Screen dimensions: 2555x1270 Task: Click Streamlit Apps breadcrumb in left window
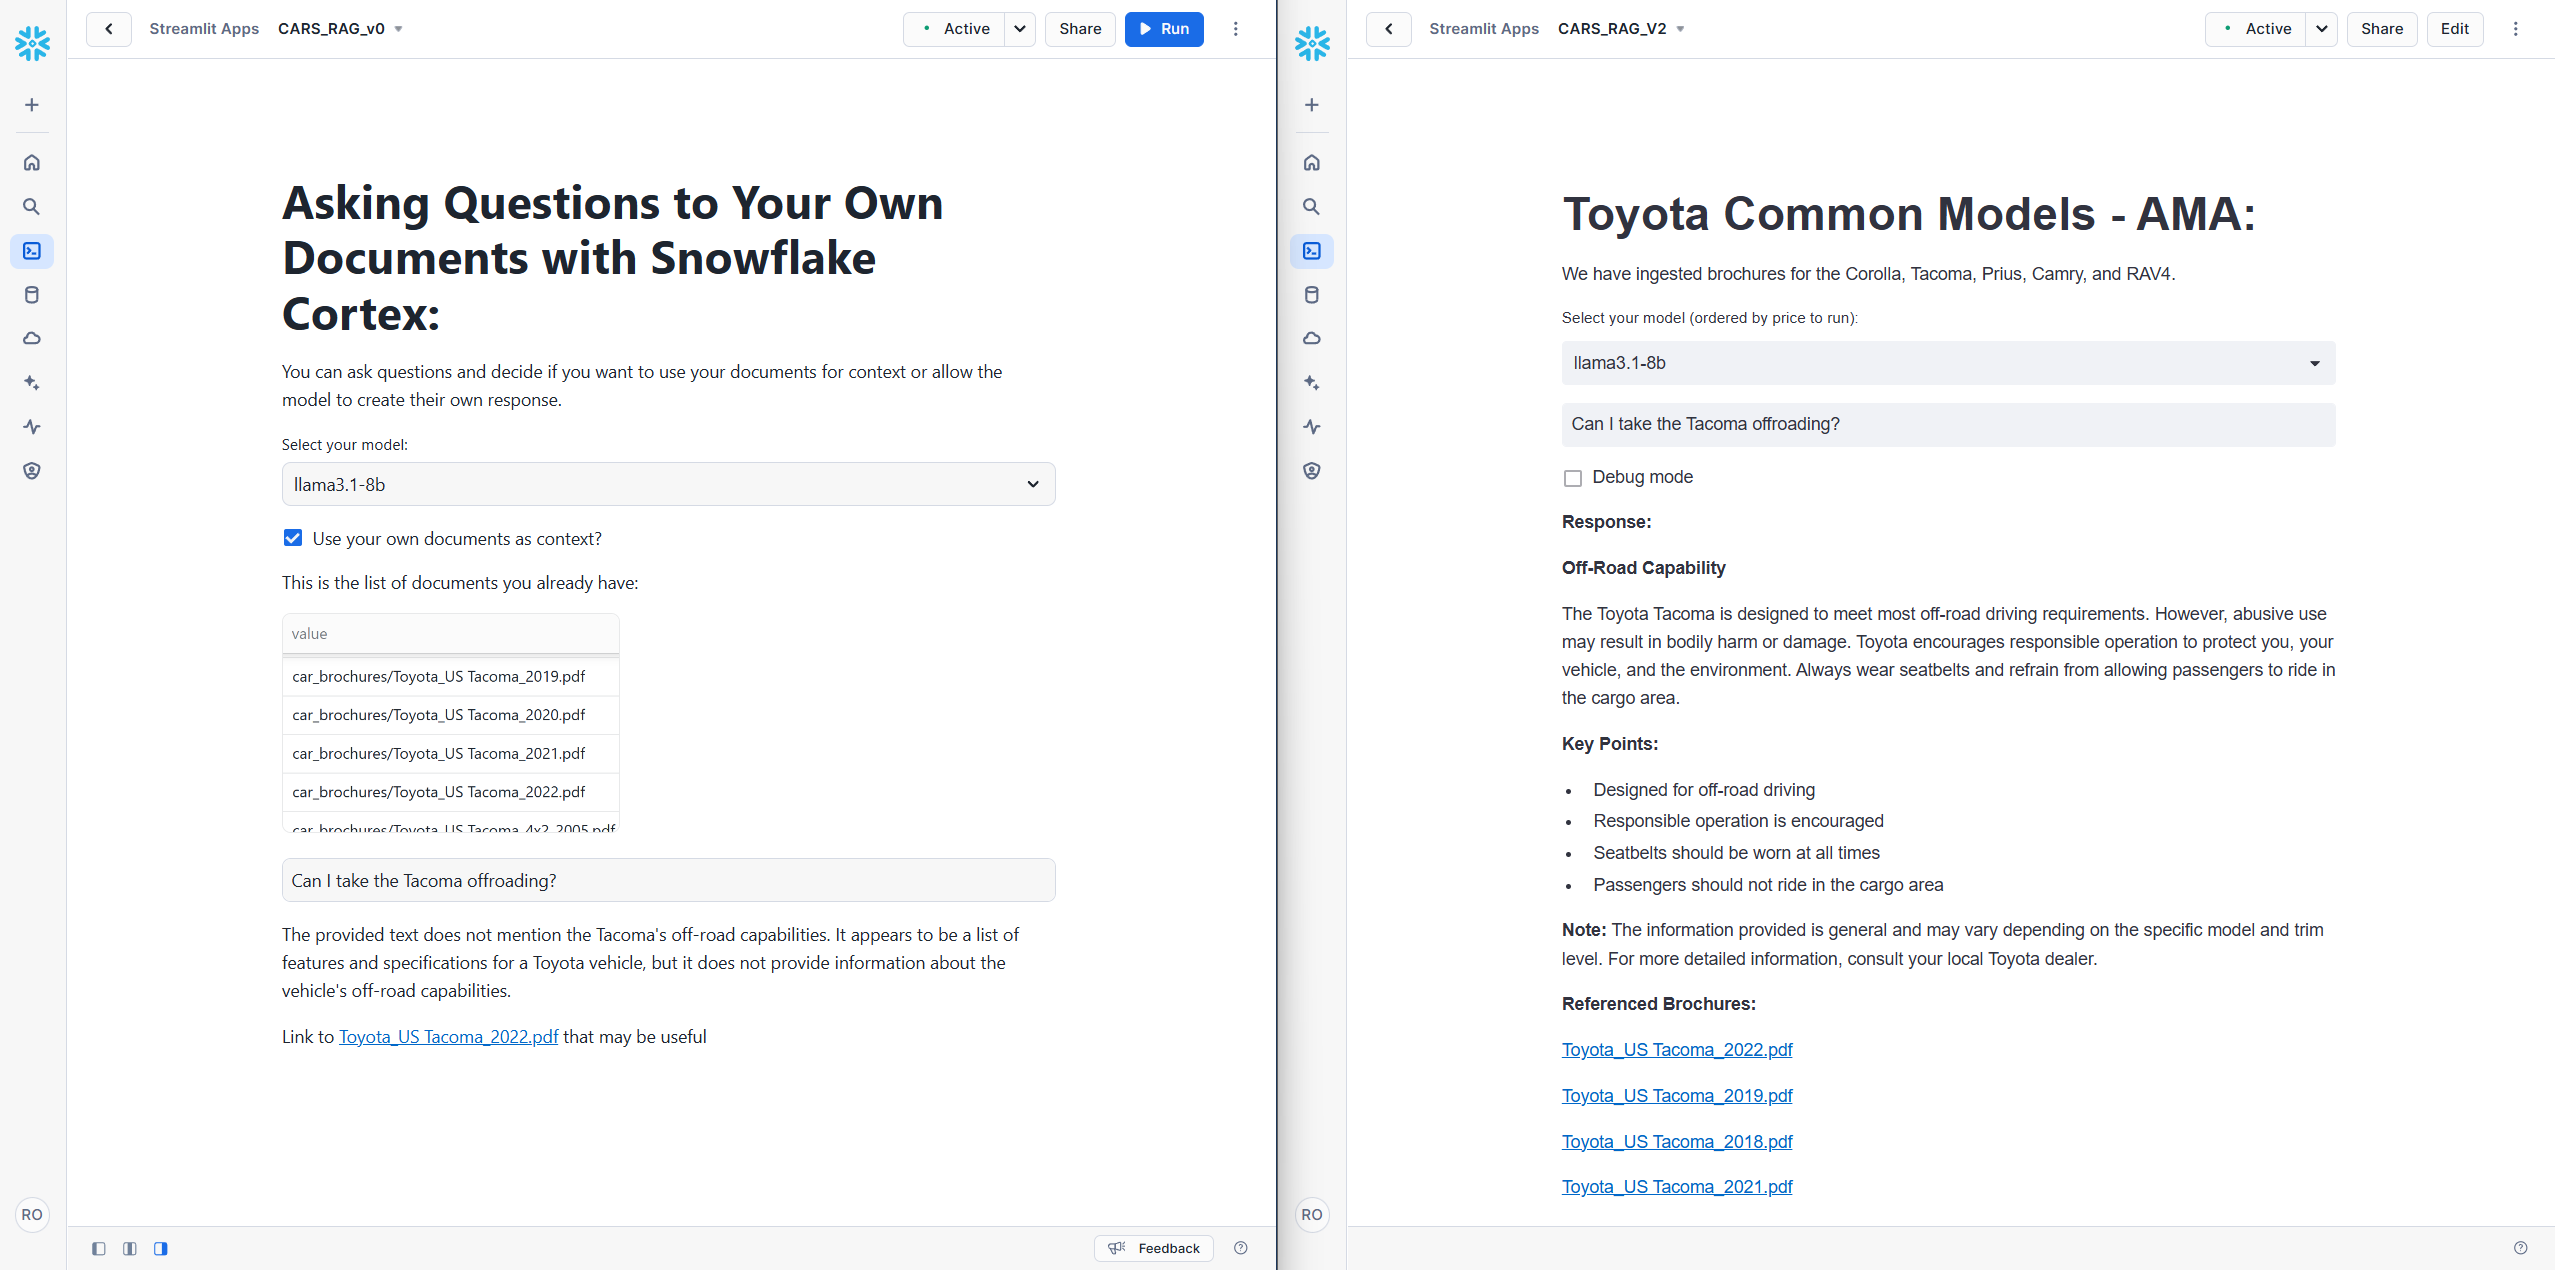click(204, 29)
